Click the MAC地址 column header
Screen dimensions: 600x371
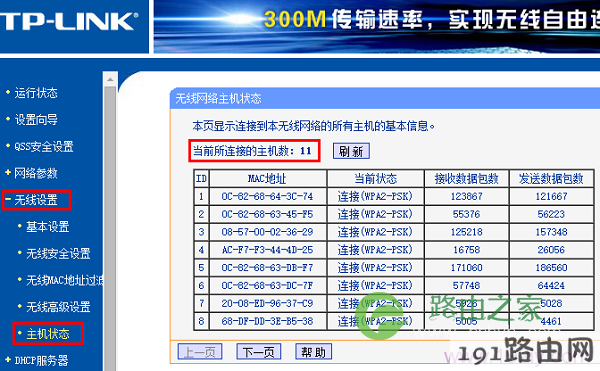tap(267, 179)
